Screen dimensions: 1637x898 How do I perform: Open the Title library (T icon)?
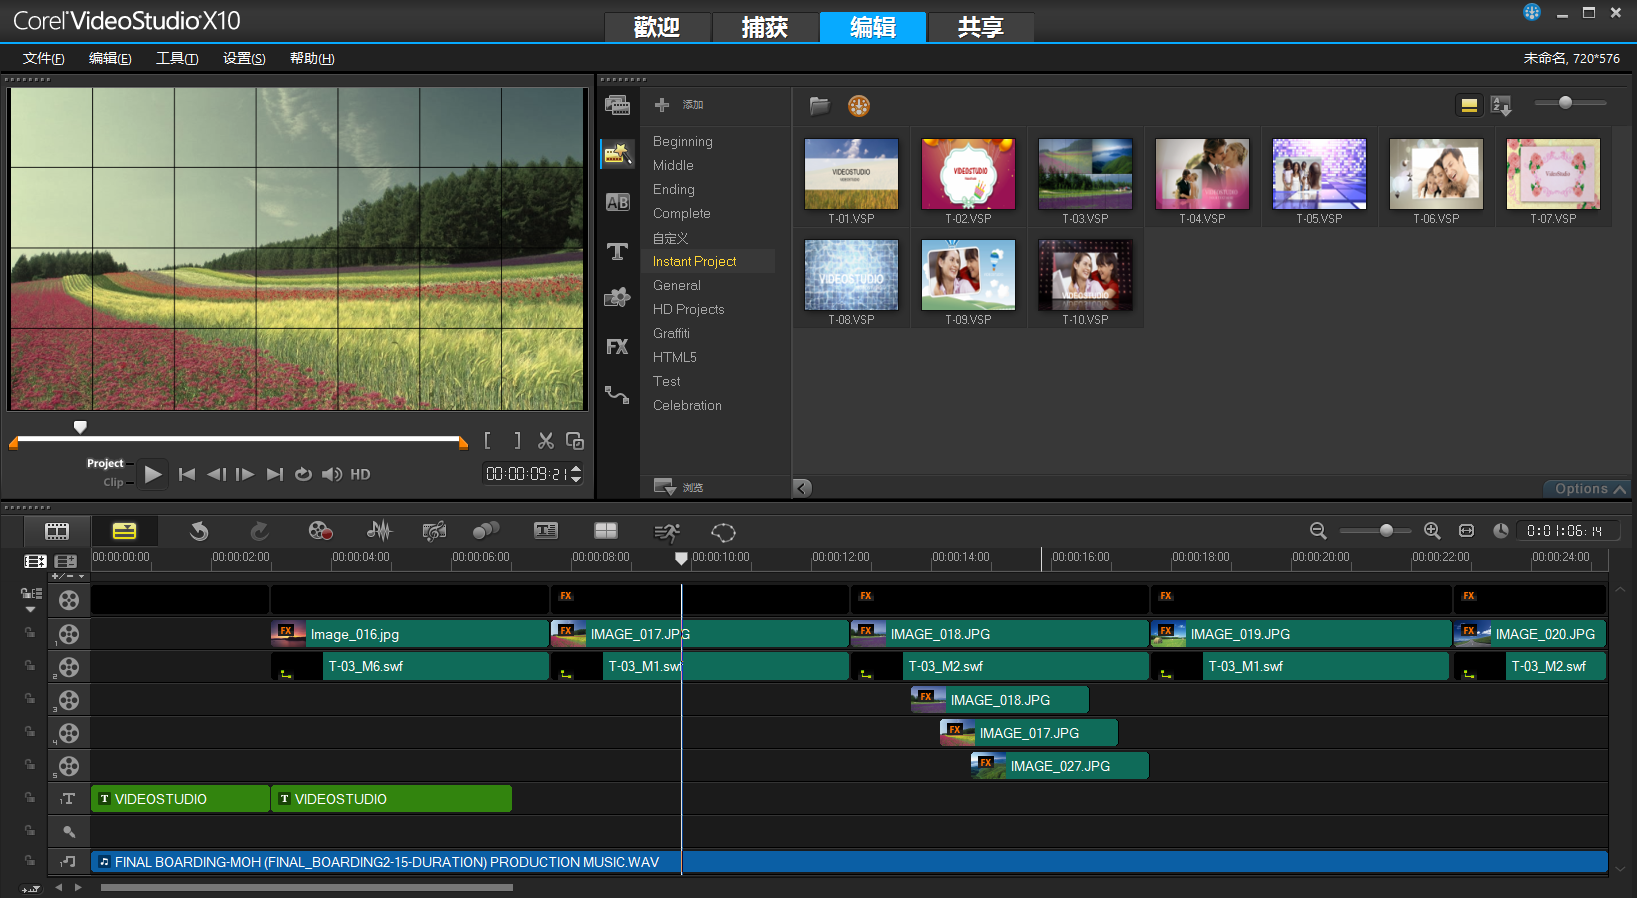pyautogui.click(x=617, y=251)
